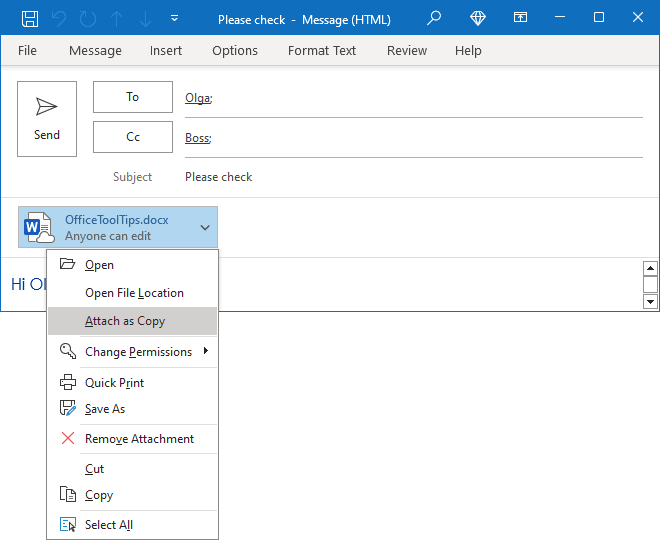Viewport: 660px width, 540px height.
Task: Click the Select All icon
Action: [68, 524]
